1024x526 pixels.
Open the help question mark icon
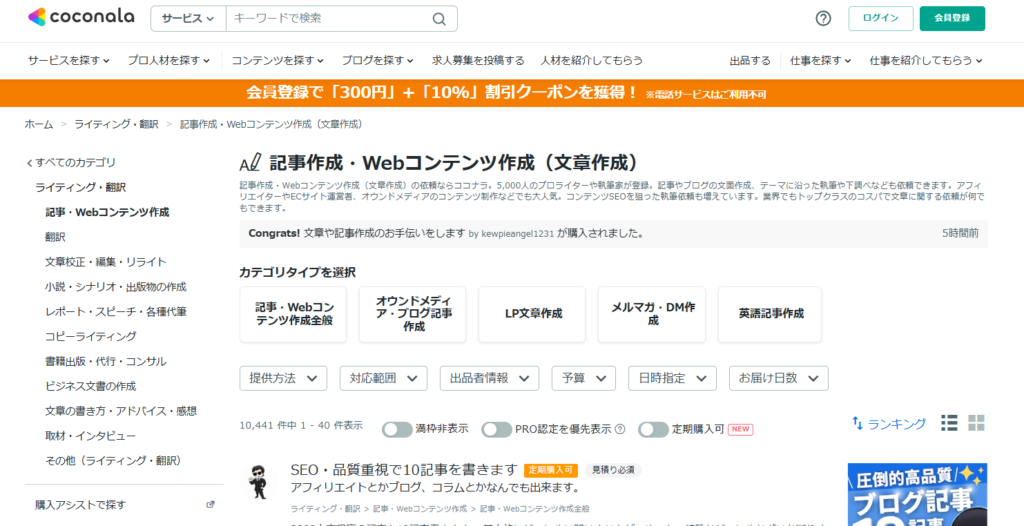tap(823, 19)
